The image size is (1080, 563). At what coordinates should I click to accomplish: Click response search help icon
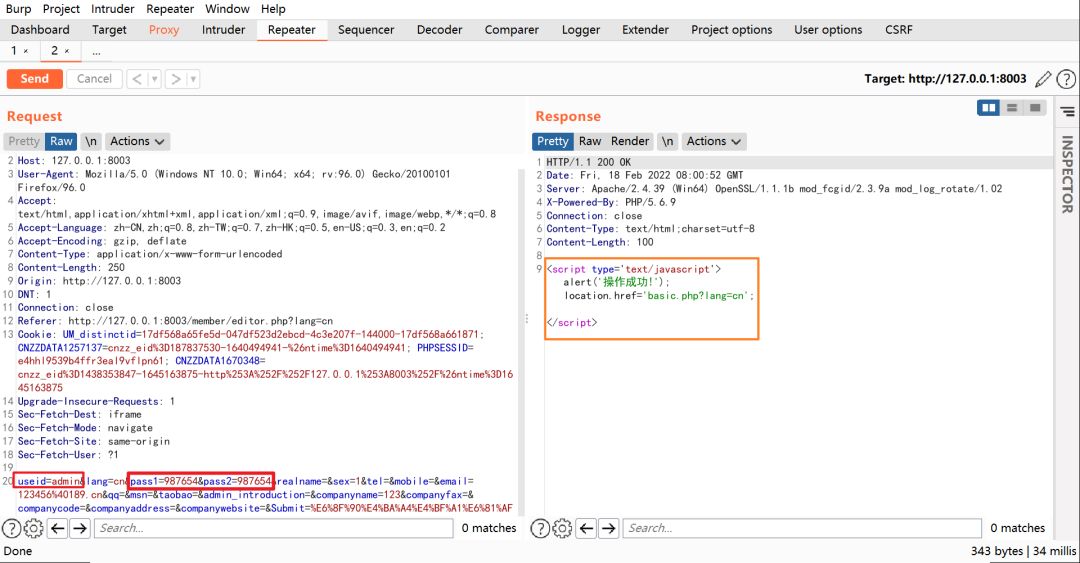540,529
